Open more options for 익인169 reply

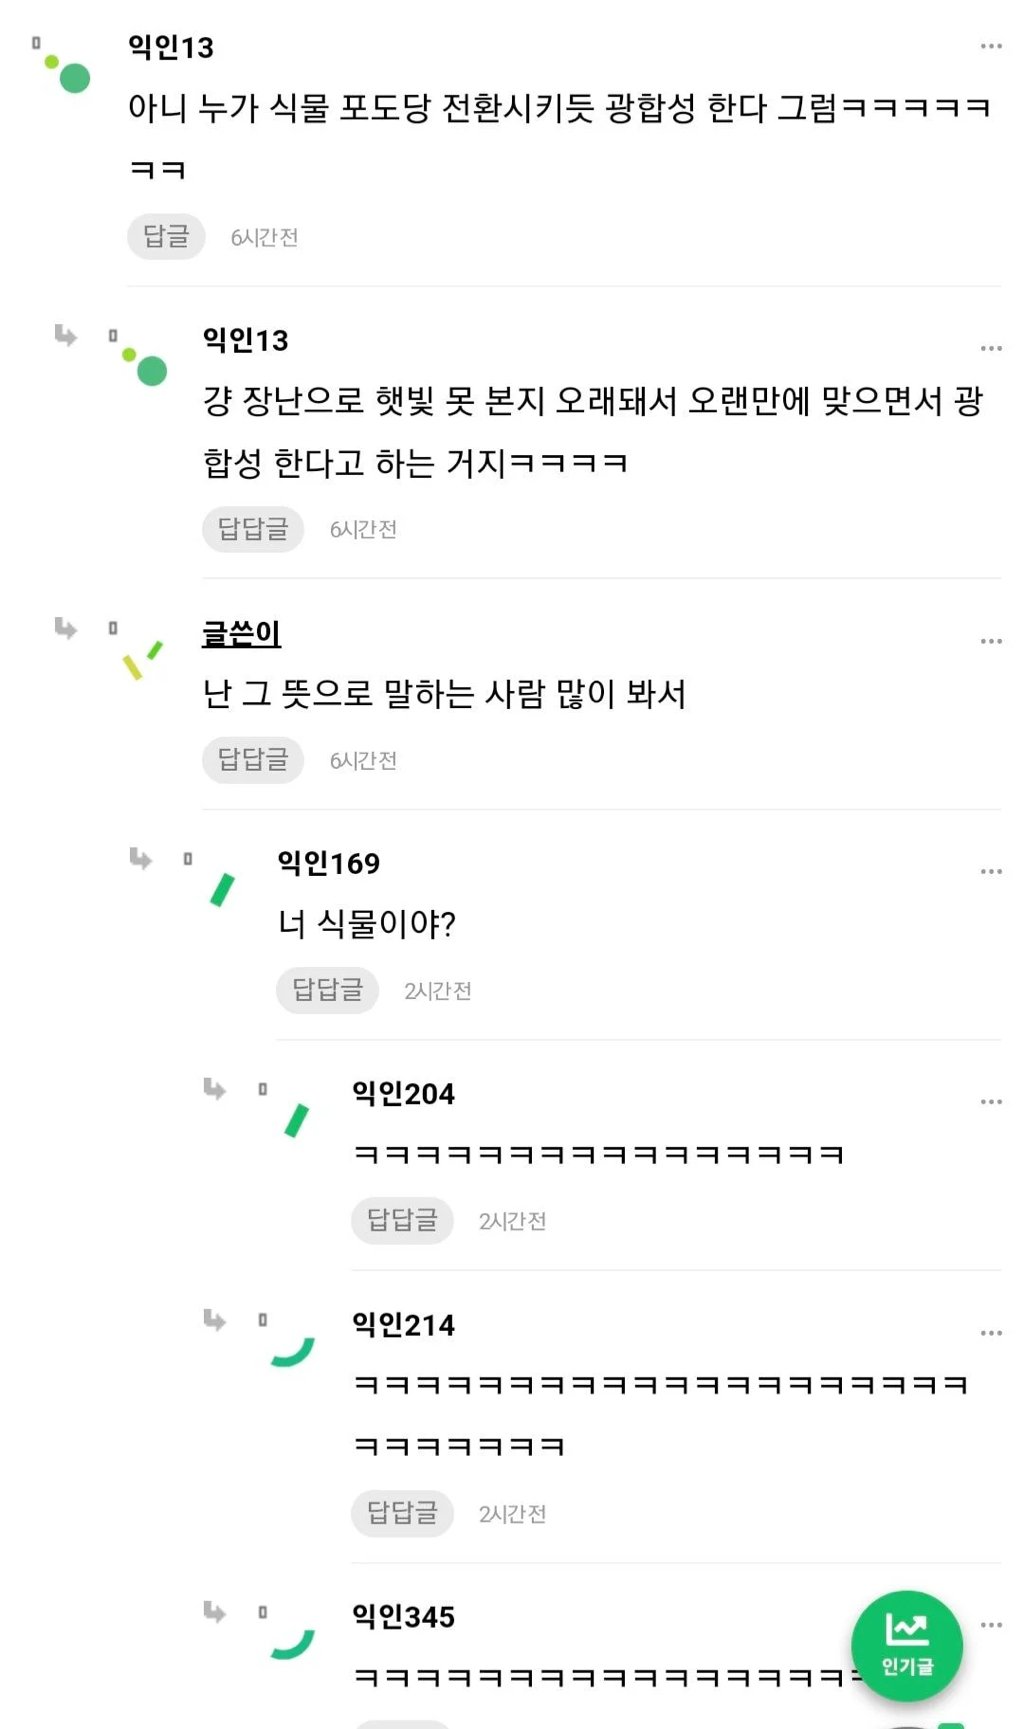(990, 872)
